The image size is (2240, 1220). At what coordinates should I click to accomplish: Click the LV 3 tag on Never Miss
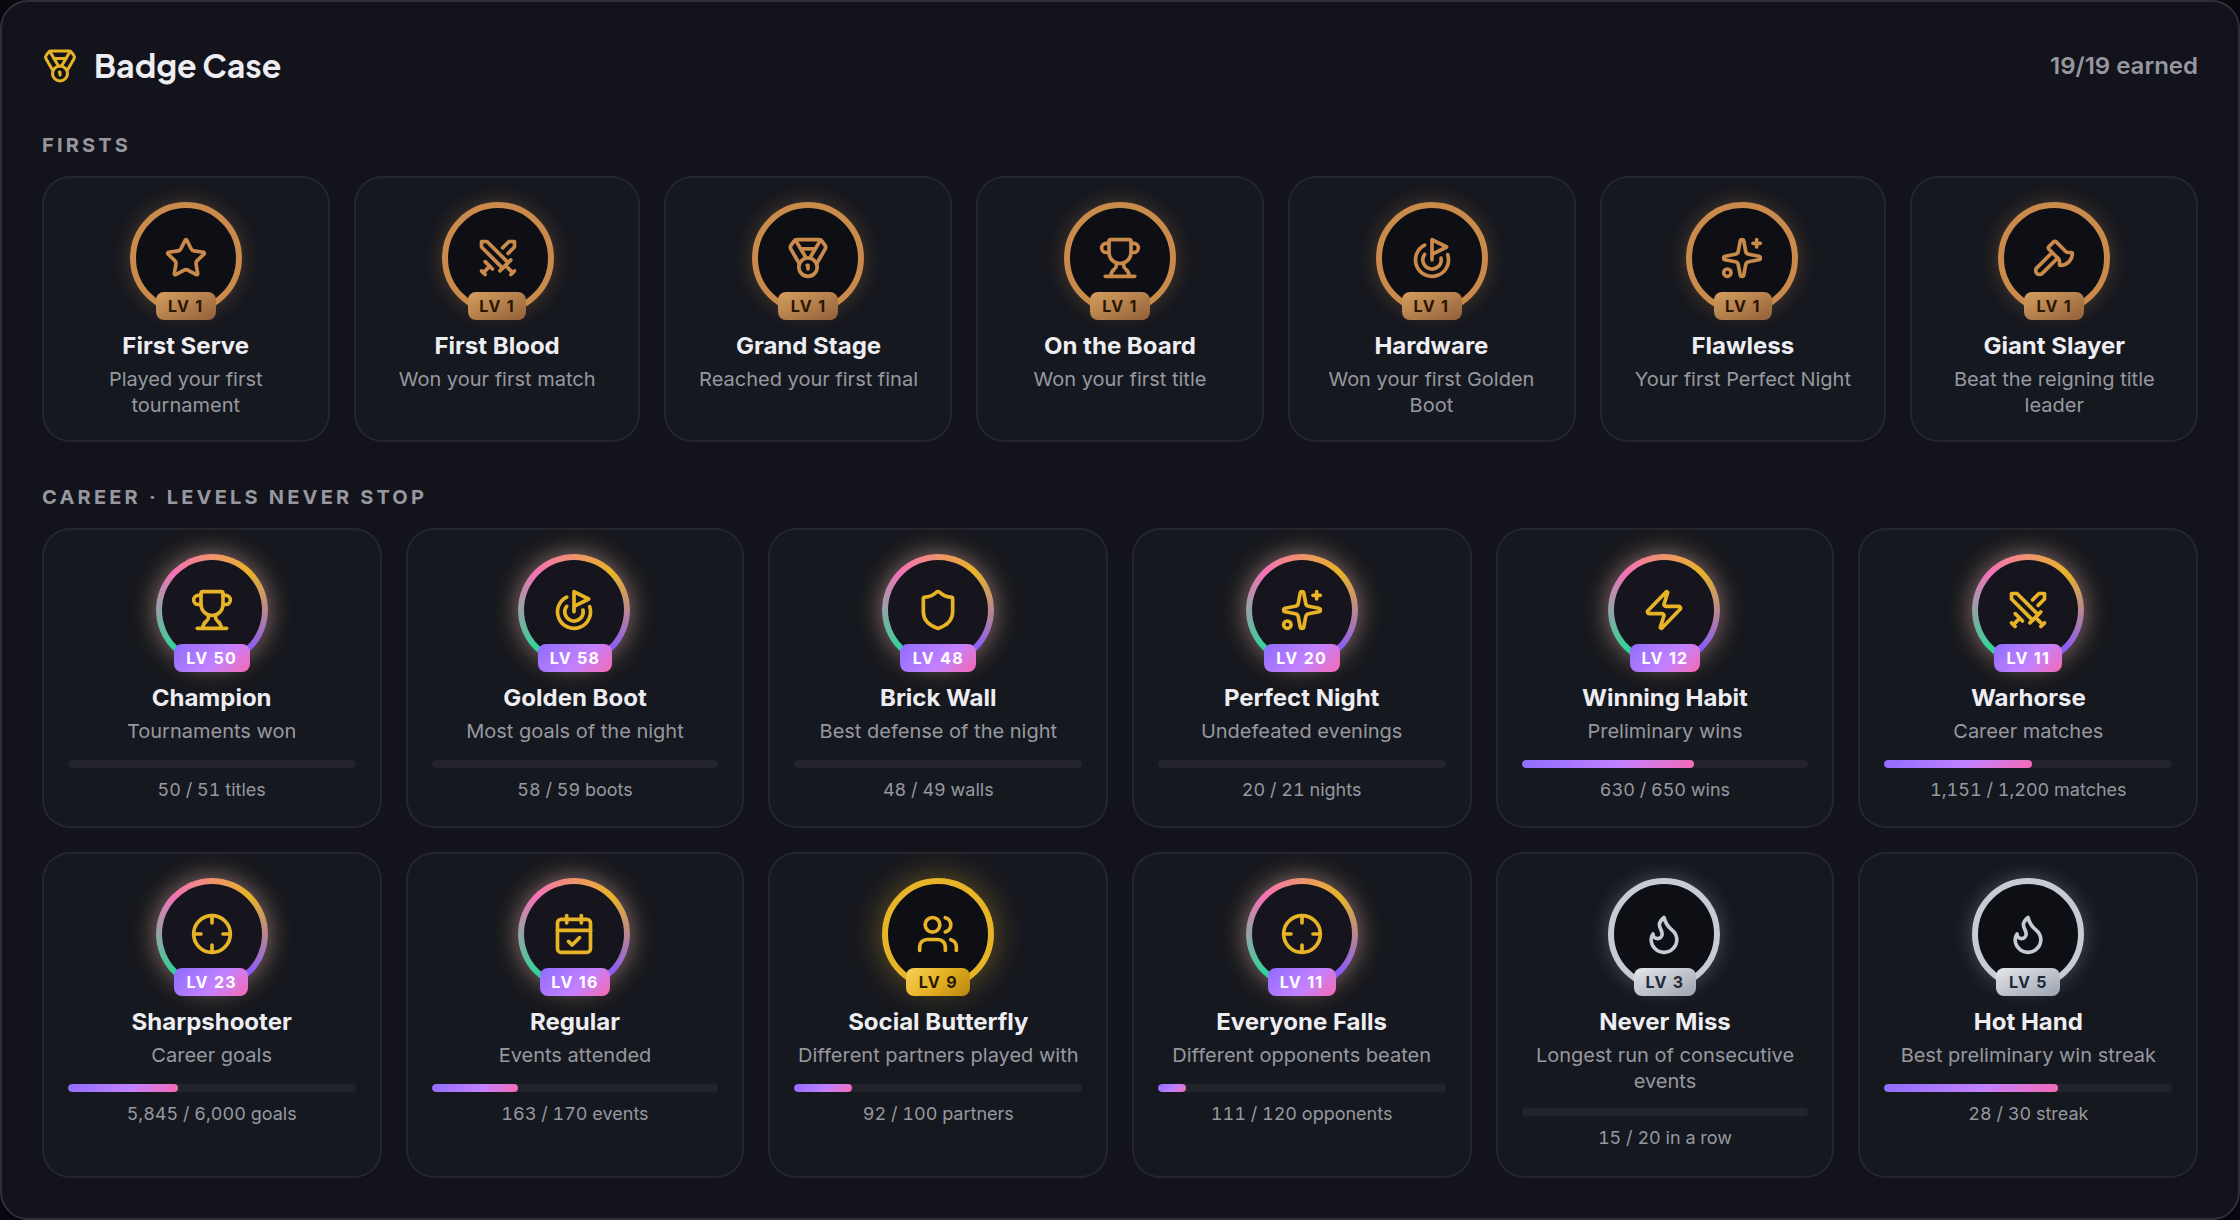(x=1664, y=982)
